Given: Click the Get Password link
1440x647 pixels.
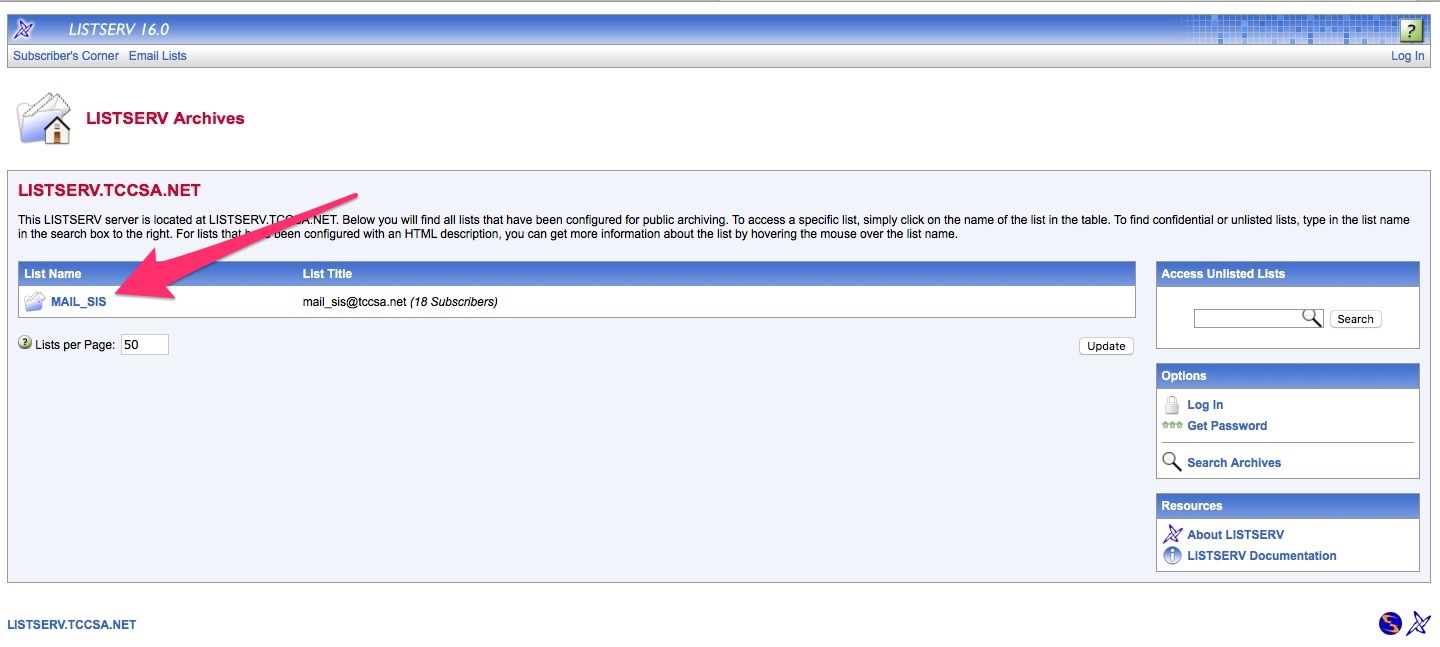Looking at the screenshot, I should click(1227, 426).
